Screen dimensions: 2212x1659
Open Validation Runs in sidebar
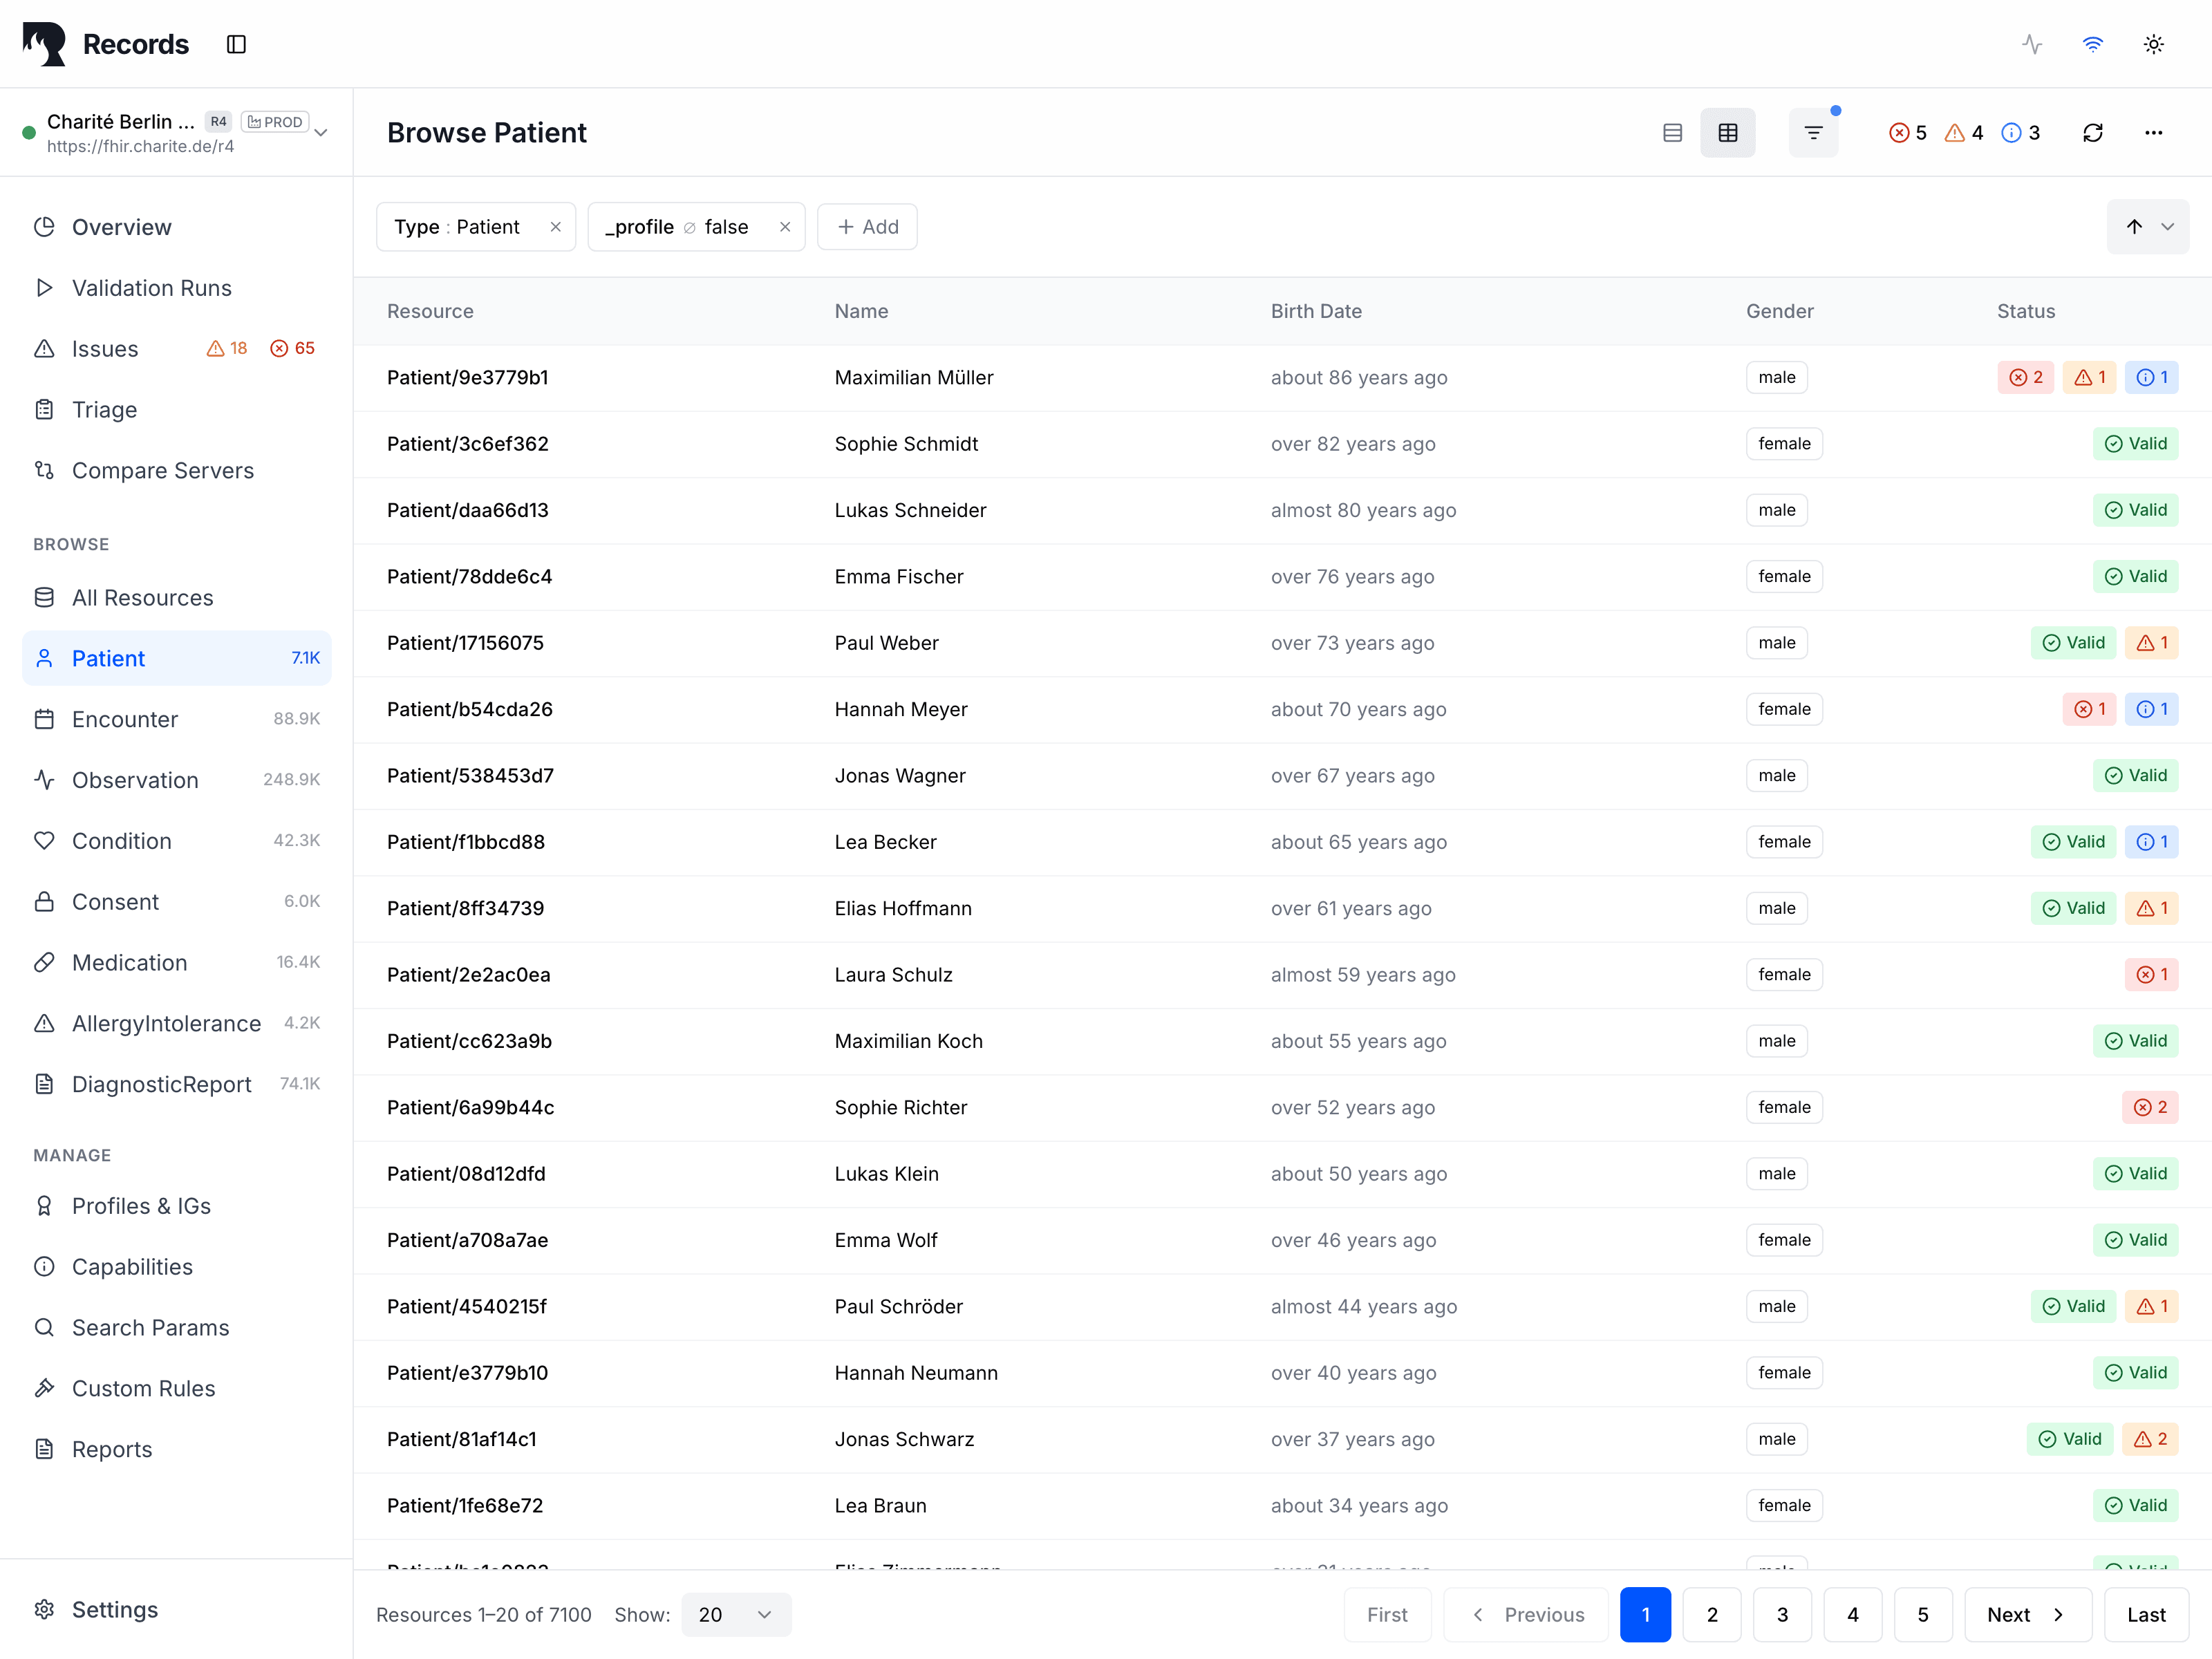coord(152,288)
